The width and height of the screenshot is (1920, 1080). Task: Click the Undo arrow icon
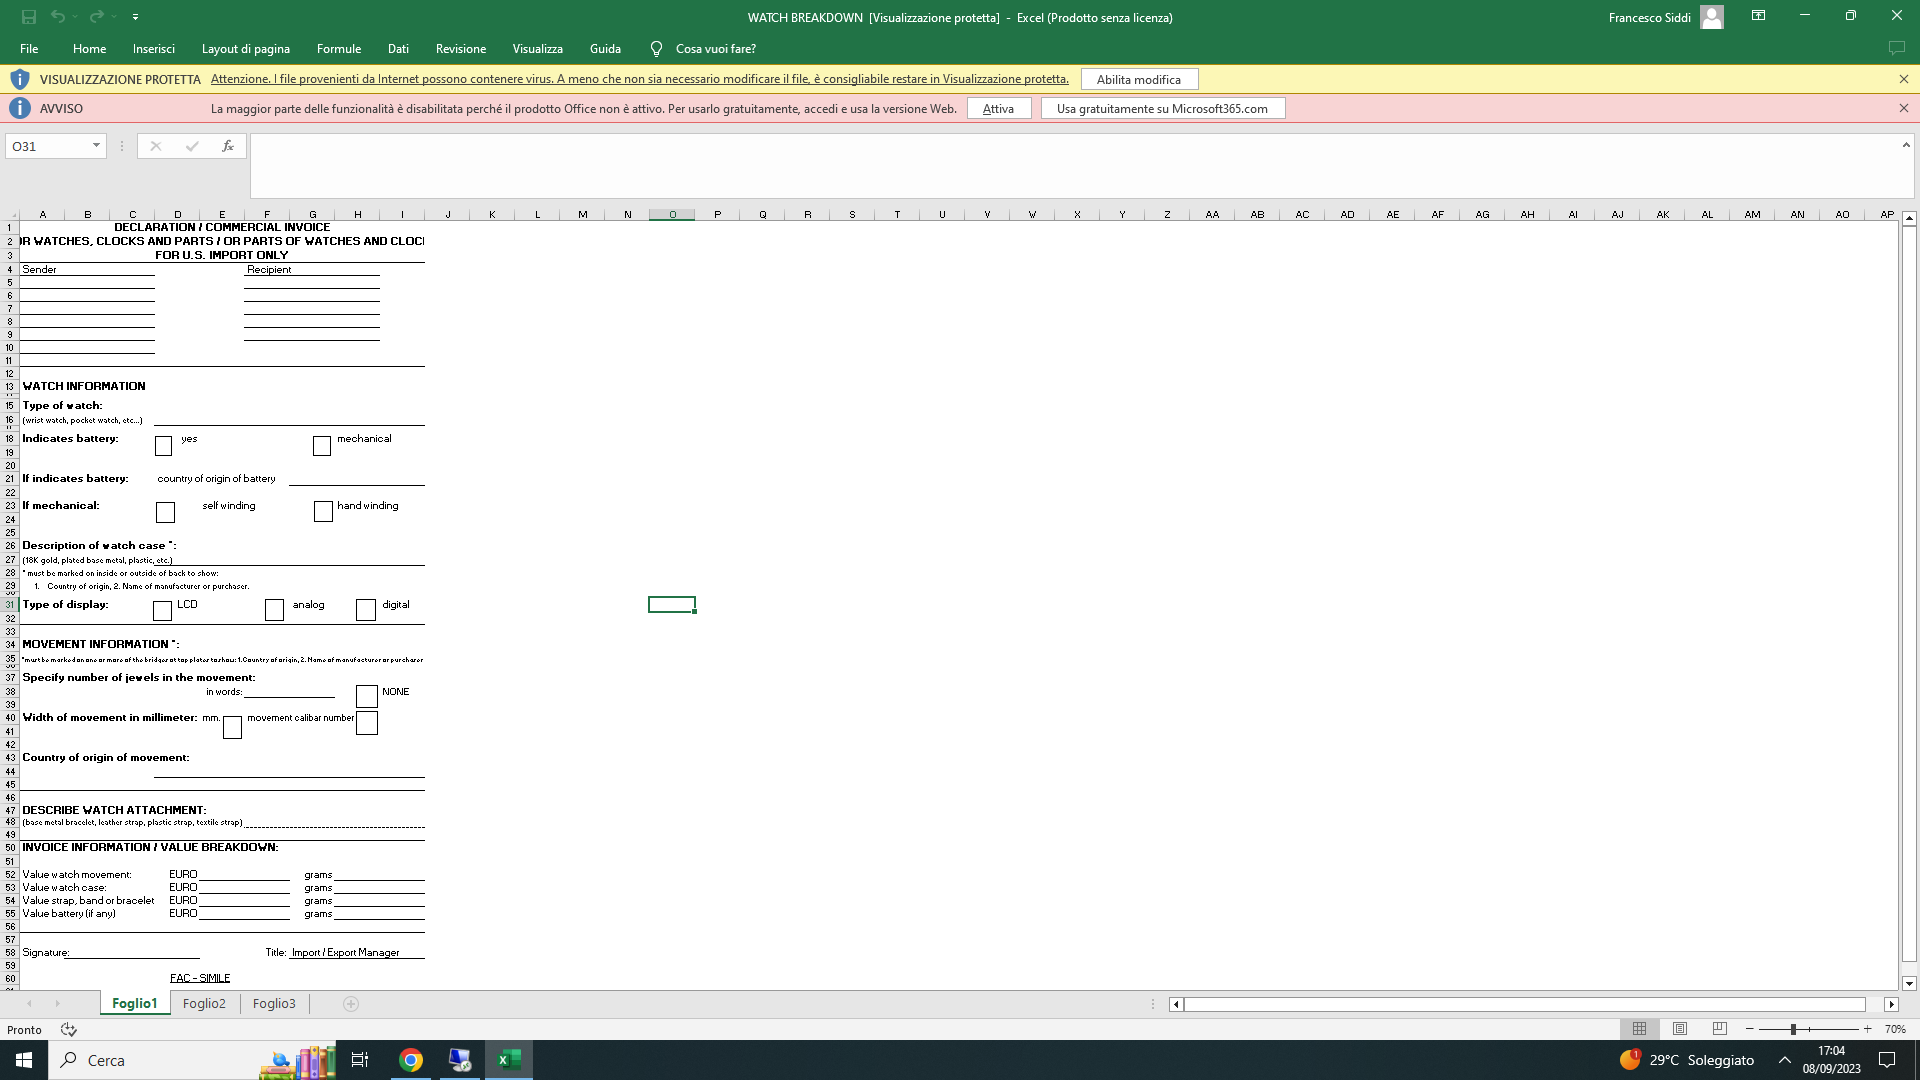pos(58,17)
